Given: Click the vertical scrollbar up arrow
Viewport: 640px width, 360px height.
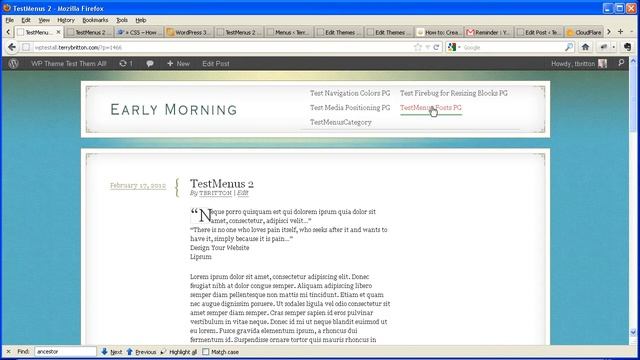Looking at the screenshot, I should coord(633,61).
